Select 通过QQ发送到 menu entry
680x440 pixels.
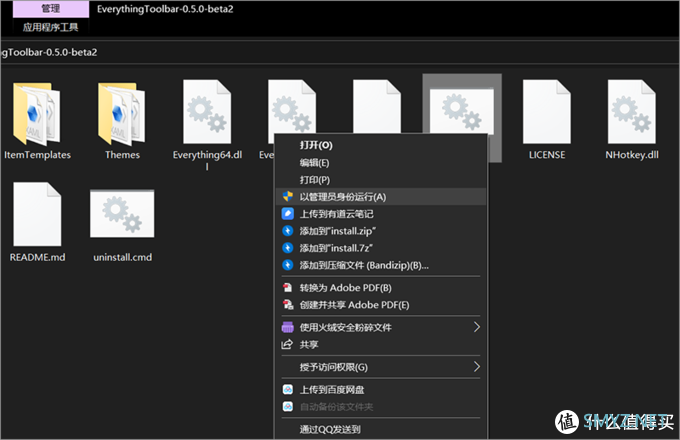[381, 429]
